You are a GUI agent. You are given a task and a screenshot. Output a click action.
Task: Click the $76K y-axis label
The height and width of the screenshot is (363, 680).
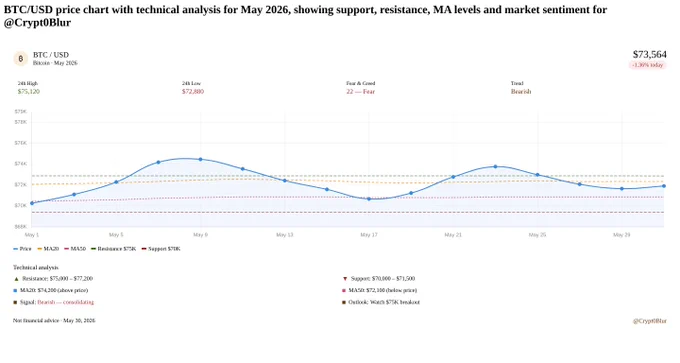[x=21, y=143]
